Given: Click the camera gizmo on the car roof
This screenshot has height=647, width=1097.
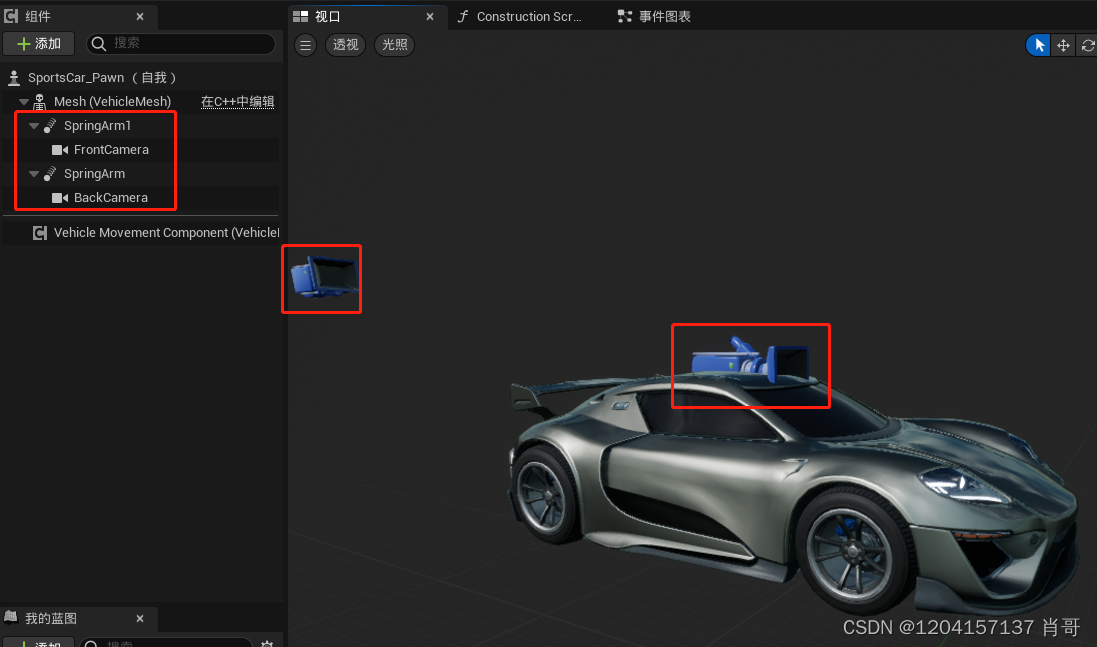Looking at the screenshot, I should click(x=752, y=360).
